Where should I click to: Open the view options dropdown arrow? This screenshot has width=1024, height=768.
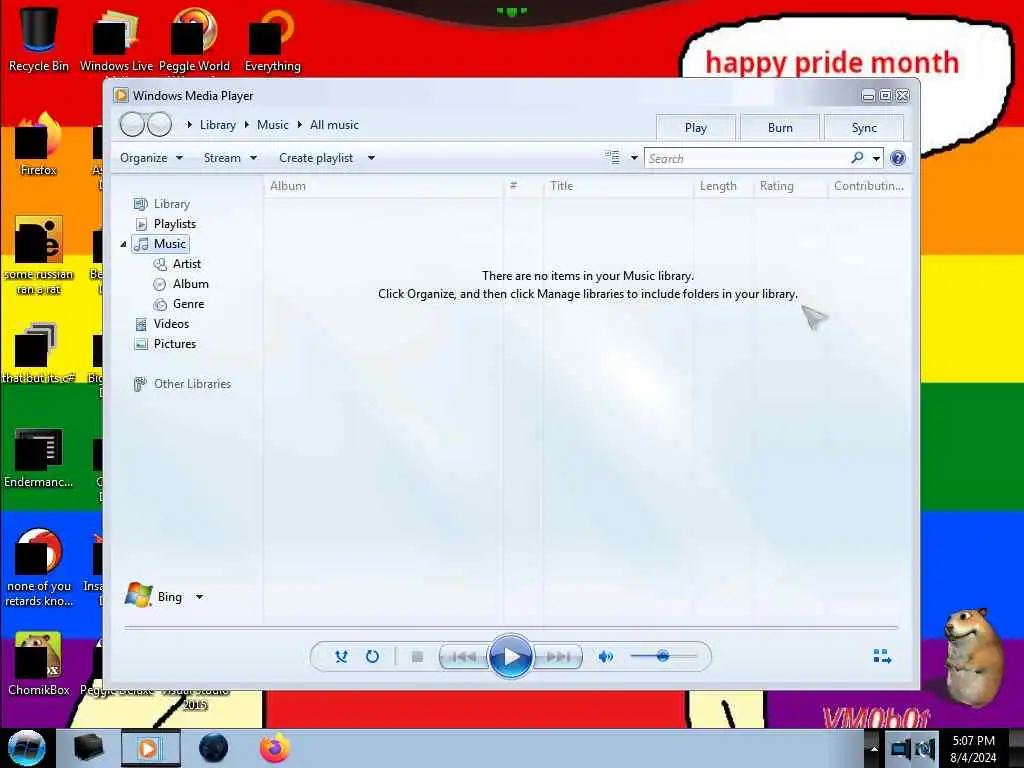[x=633, y=158]
